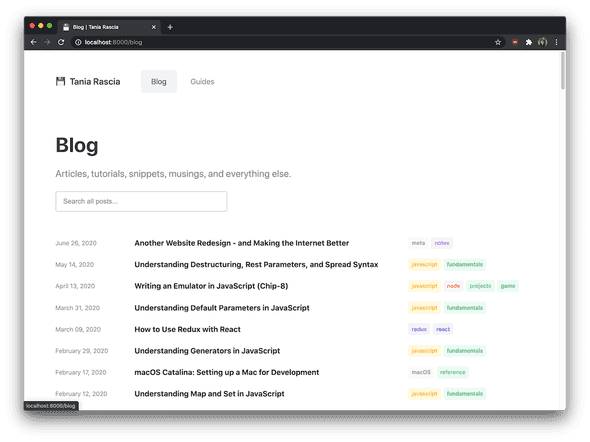Click the node tag on the Emulator post
This screenshot has height=442, width=590.
(453, 286)
